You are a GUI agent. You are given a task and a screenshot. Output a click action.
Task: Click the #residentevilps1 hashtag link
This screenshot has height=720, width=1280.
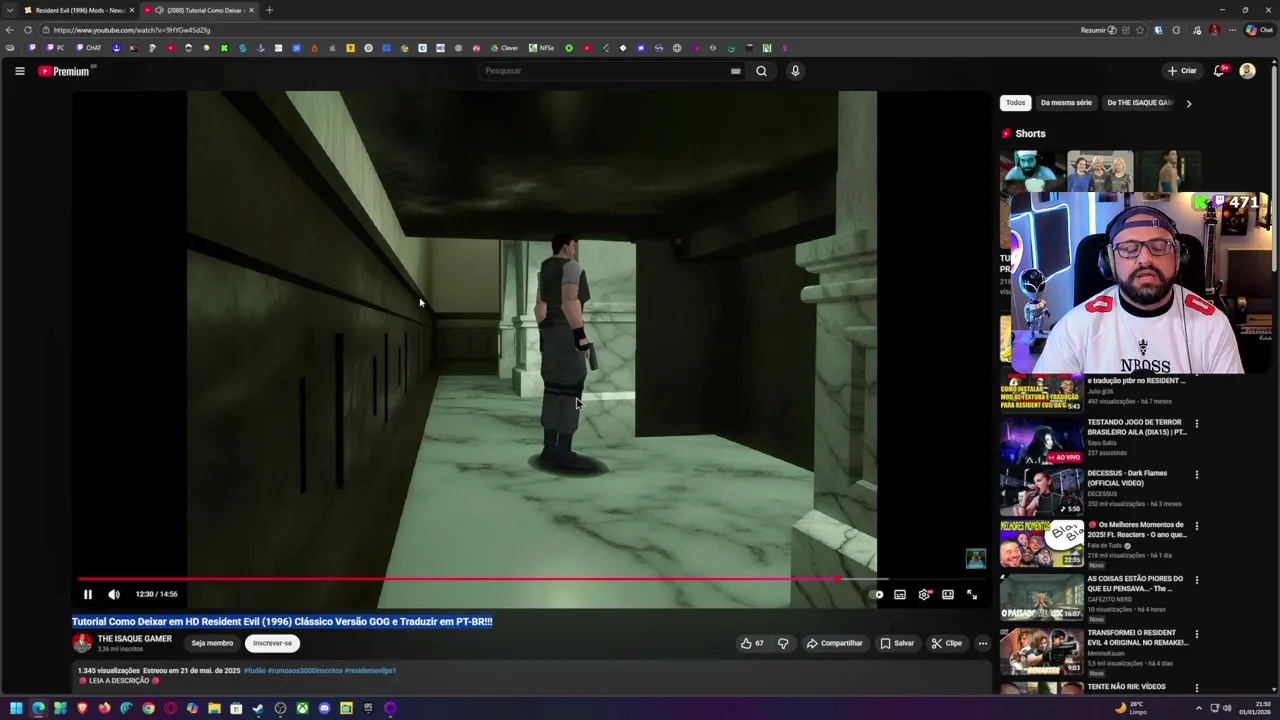pyautogui.click(x=370, y=671)
